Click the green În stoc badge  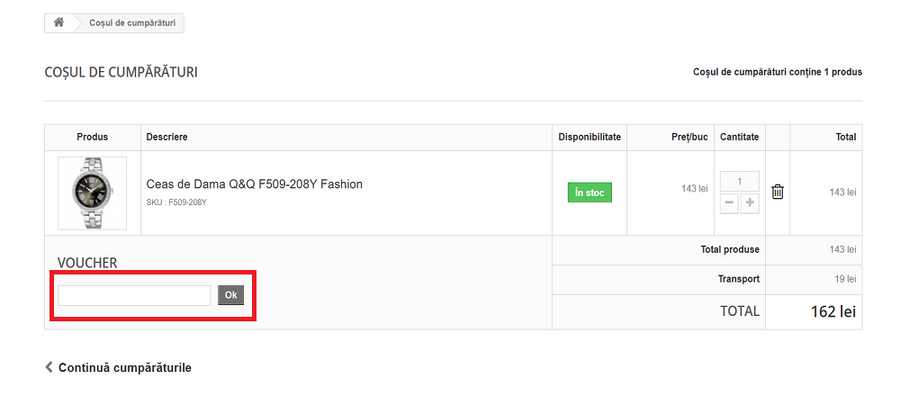click(589, 192)
